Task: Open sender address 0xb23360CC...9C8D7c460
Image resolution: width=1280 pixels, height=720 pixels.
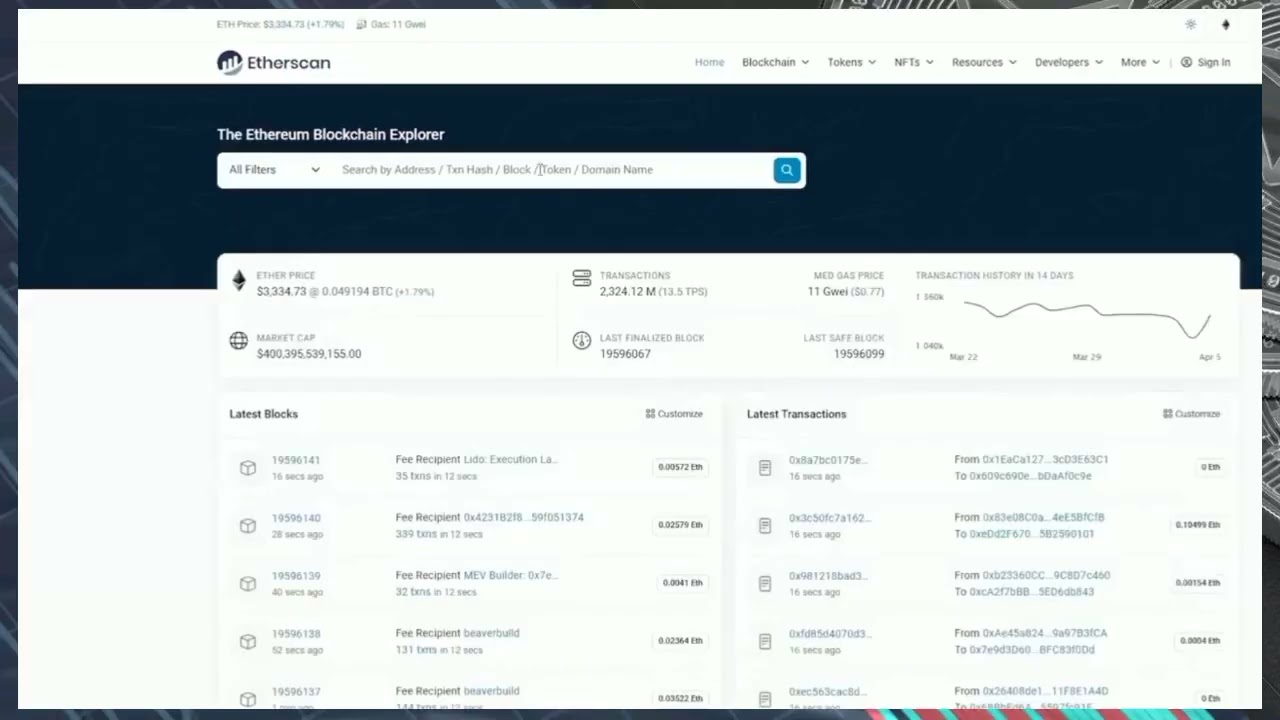Action: click(1046, 575)
